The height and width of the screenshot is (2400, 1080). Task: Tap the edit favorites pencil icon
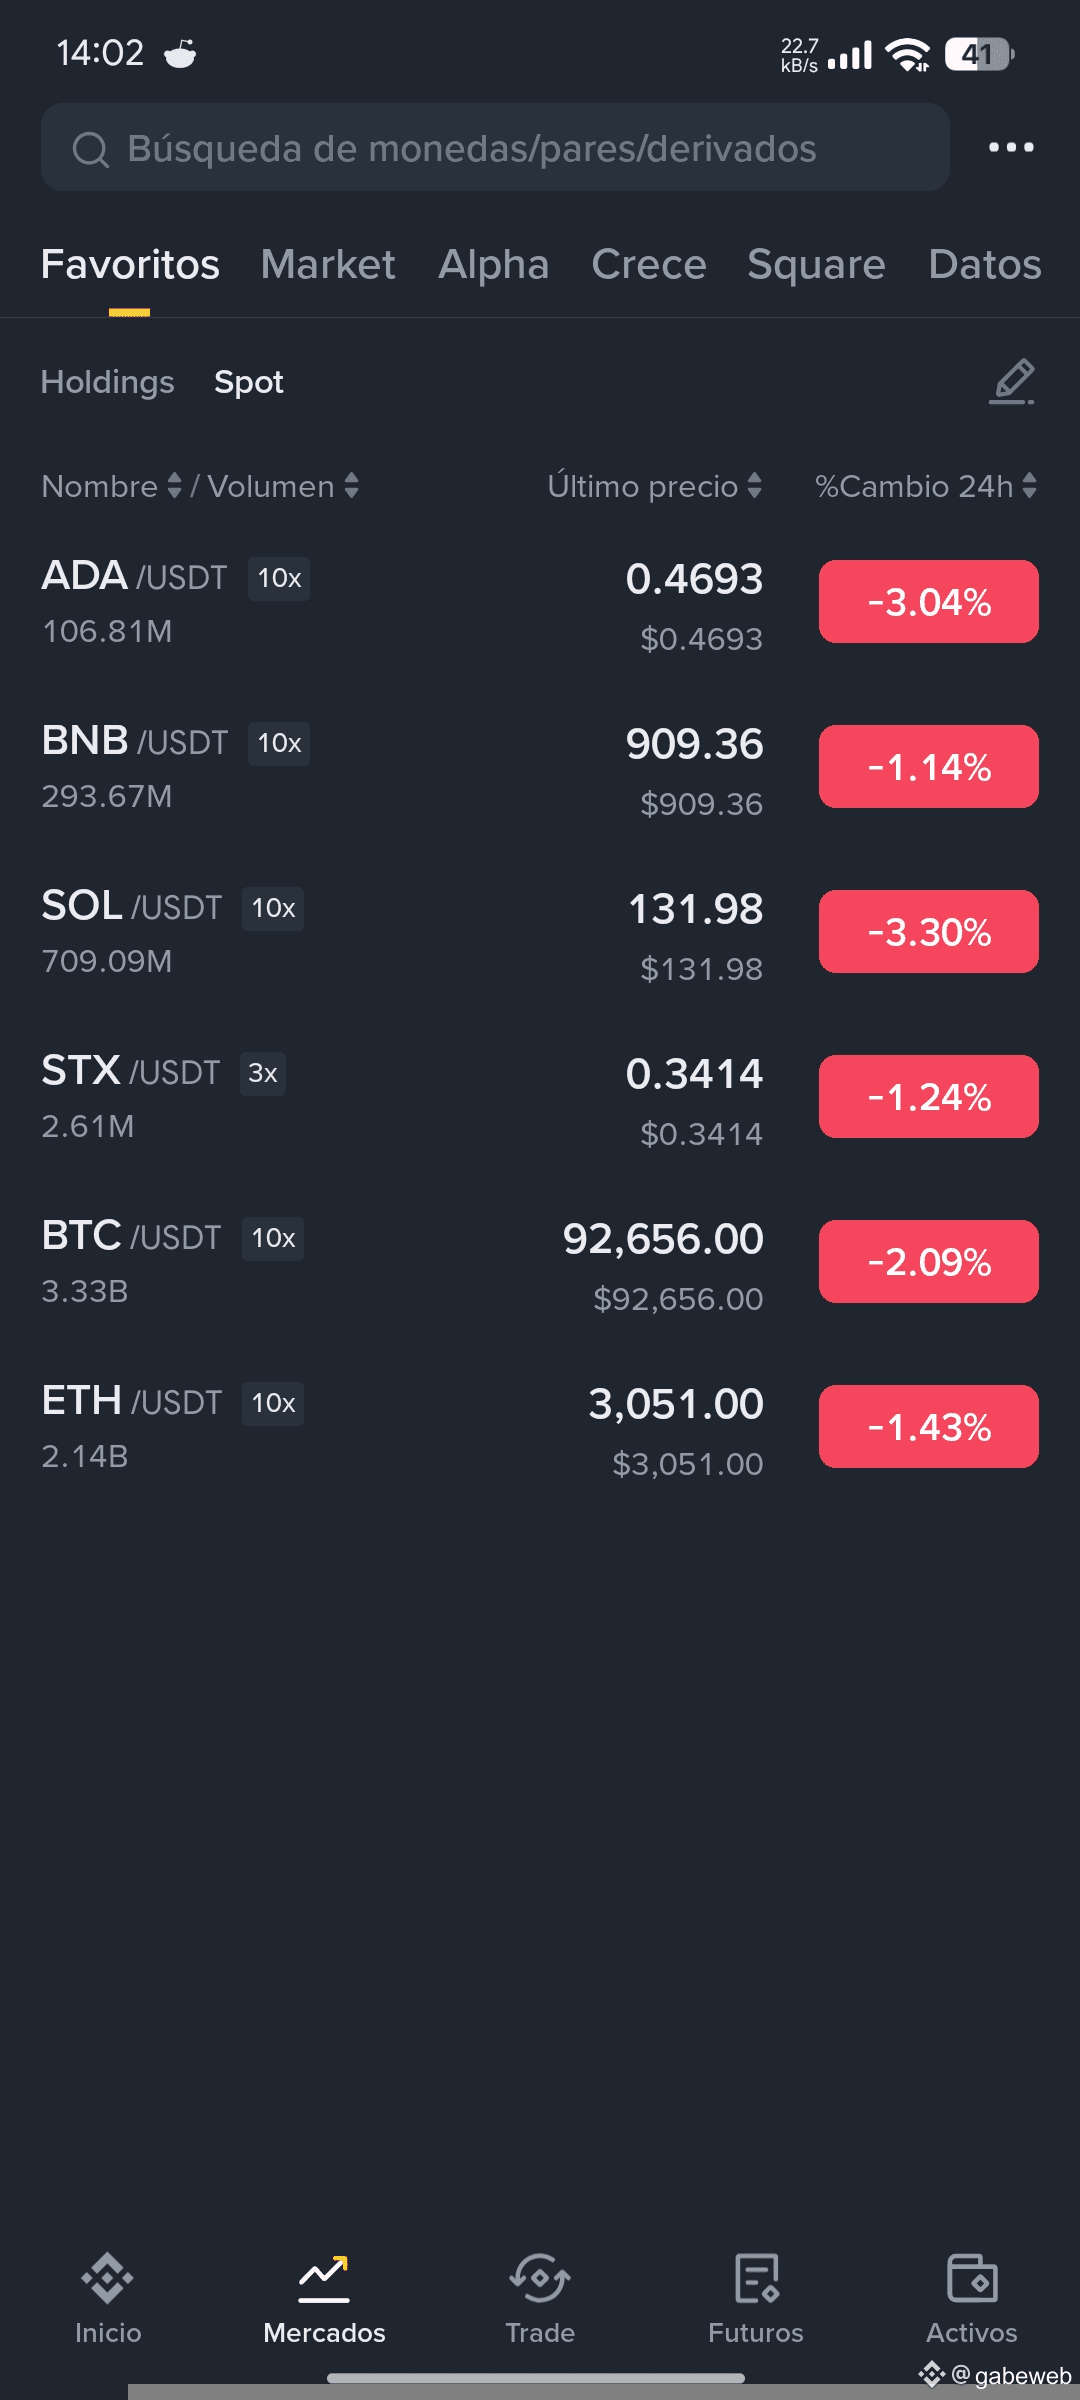pyautogui.click(x=1012, y=381)
